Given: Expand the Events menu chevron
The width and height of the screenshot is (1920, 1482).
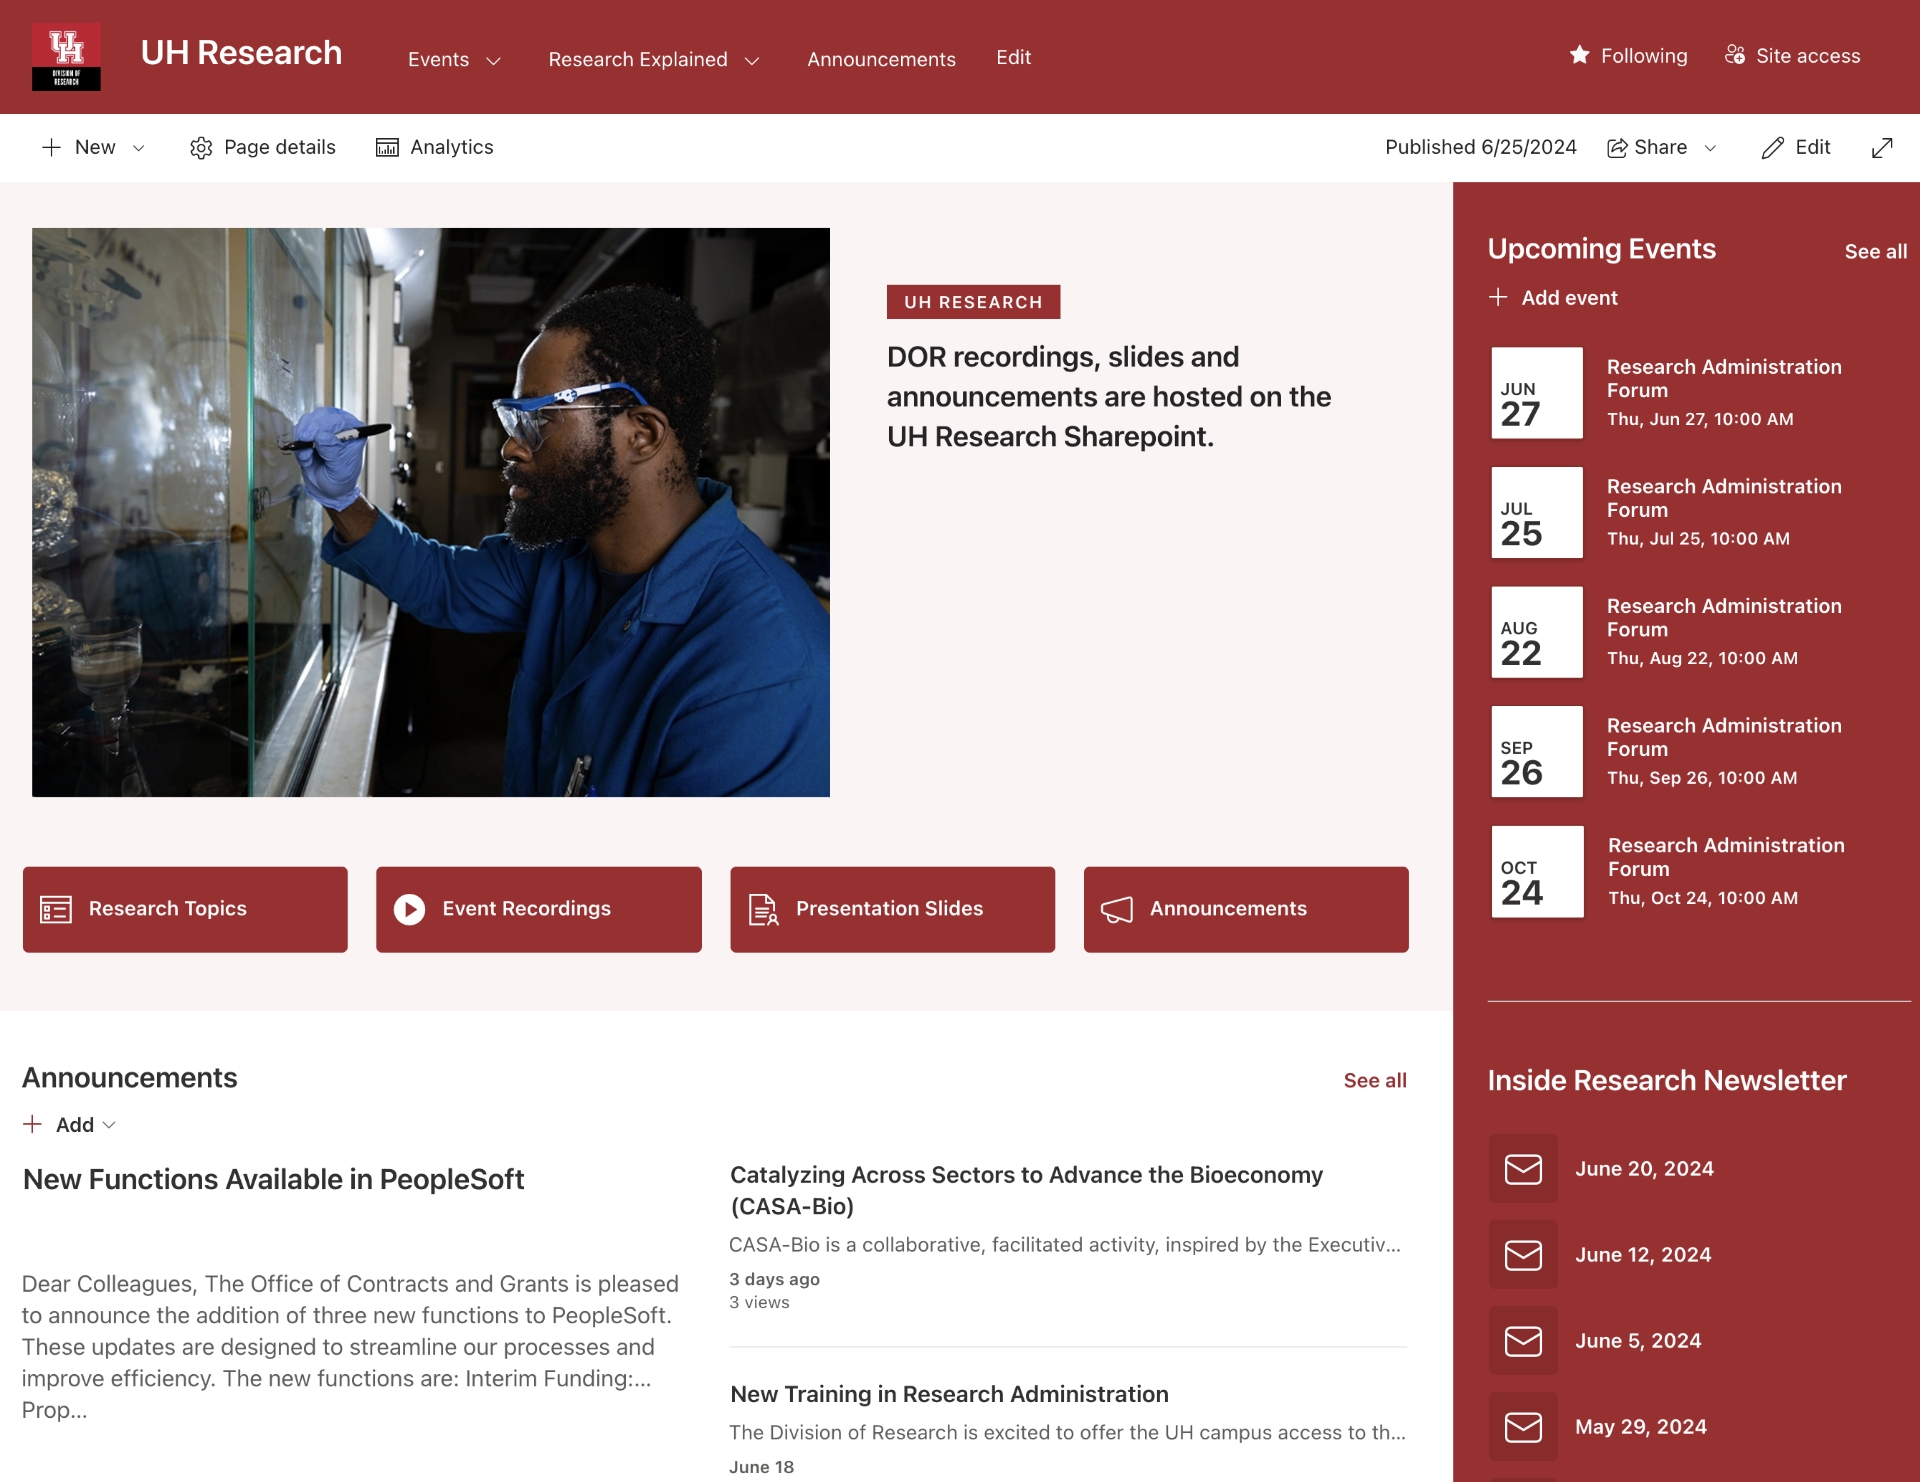Looking at the screenshot, I should (493, 60).
